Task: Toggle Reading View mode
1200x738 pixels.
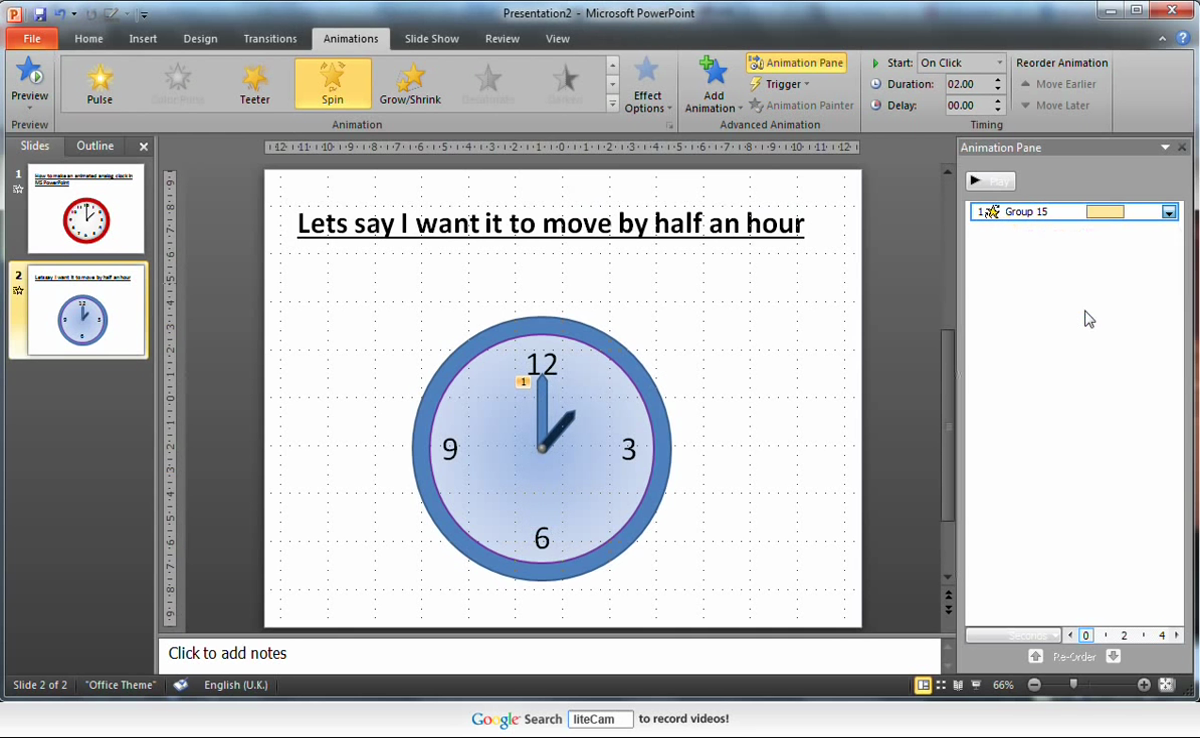Action: [958, 685]
